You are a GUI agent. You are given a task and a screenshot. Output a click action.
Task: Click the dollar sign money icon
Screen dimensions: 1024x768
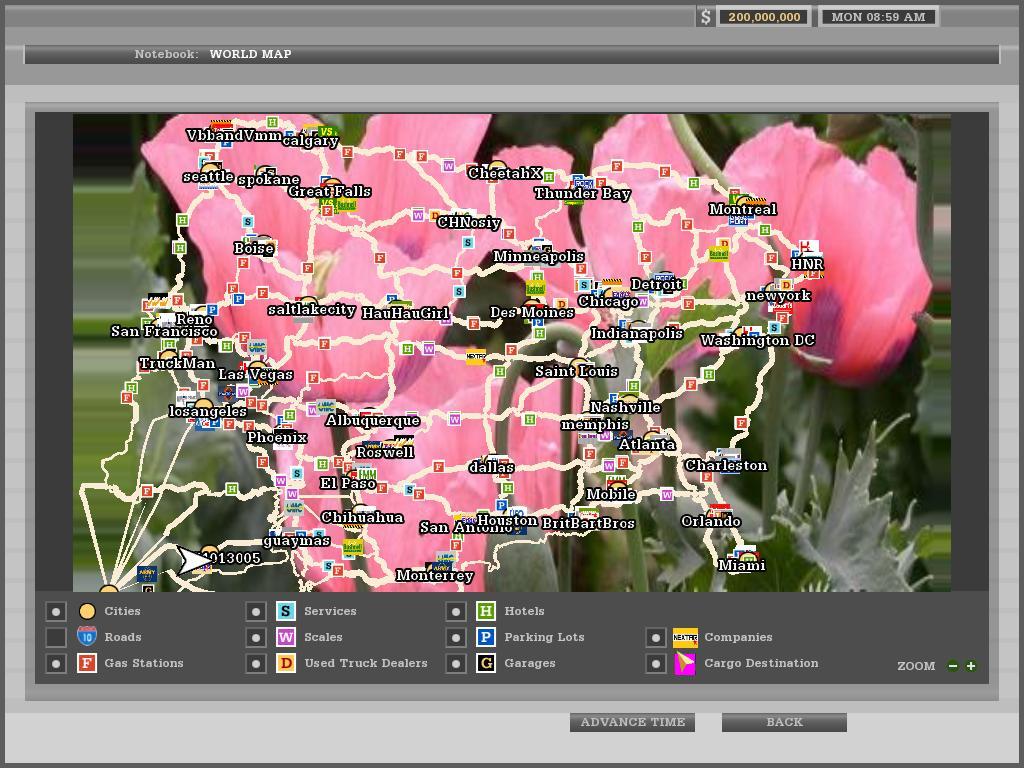point(706,17)
